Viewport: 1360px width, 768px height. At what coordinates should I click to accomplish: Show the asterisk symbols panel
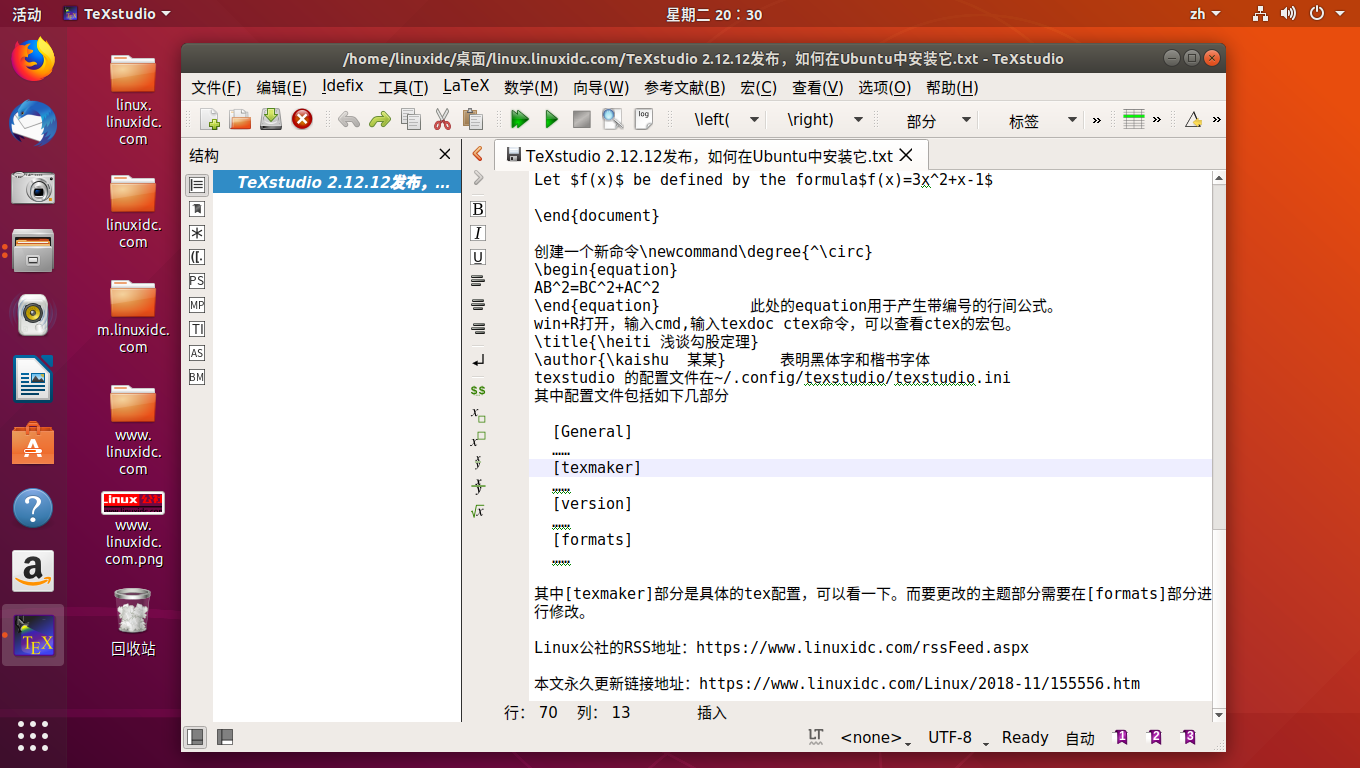[x=197, y=233]
